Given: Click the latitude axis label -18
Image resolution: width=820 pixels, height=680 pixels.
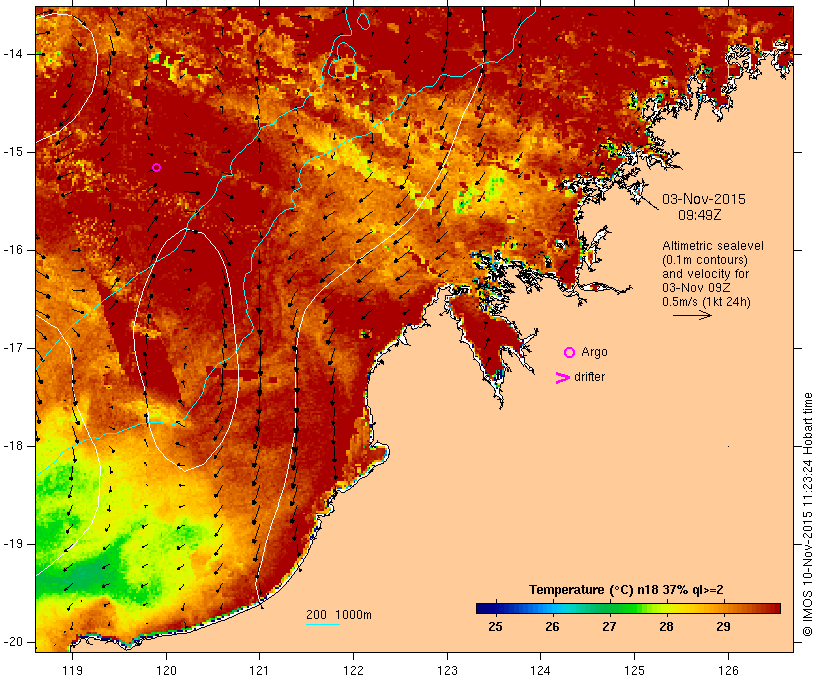Looking at the screenshot, I should (x=13, y=446).
